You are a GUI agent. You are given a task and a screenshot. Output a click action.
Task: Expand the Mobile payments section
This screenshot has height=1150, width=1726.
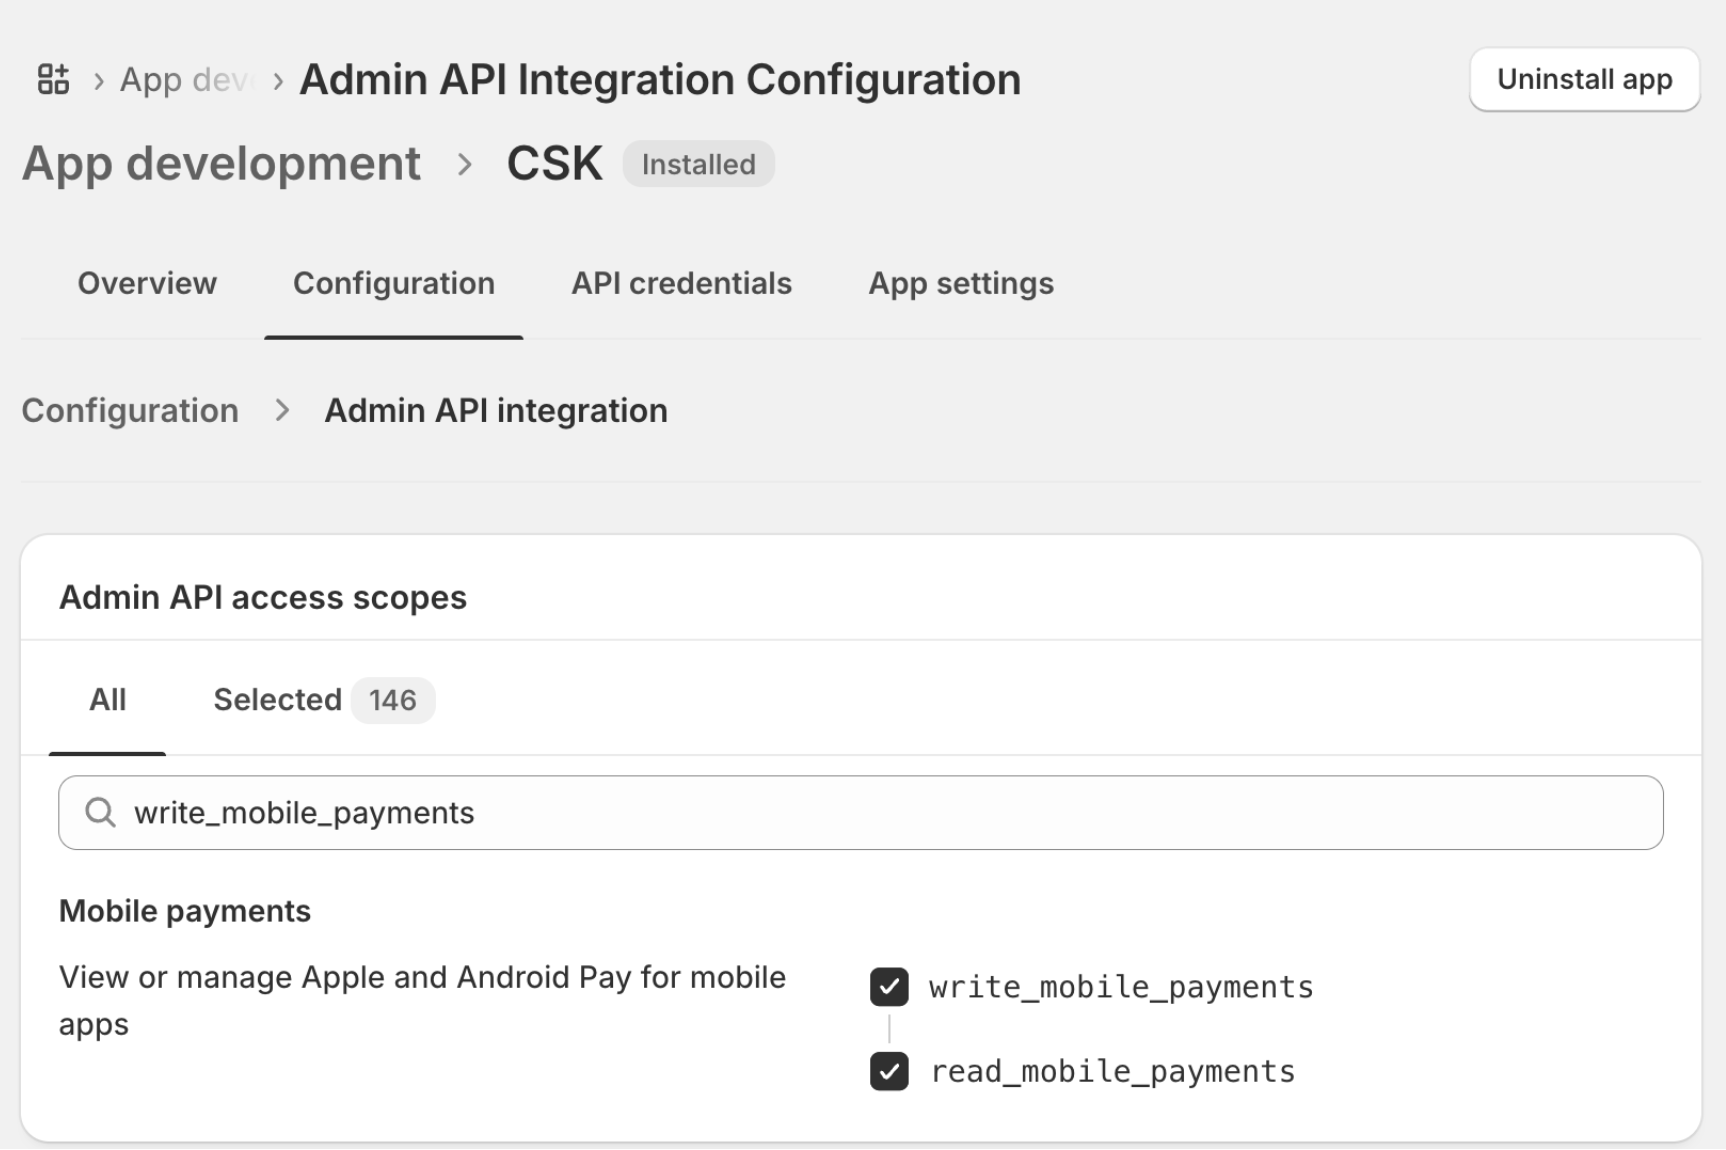coord(185,910)
